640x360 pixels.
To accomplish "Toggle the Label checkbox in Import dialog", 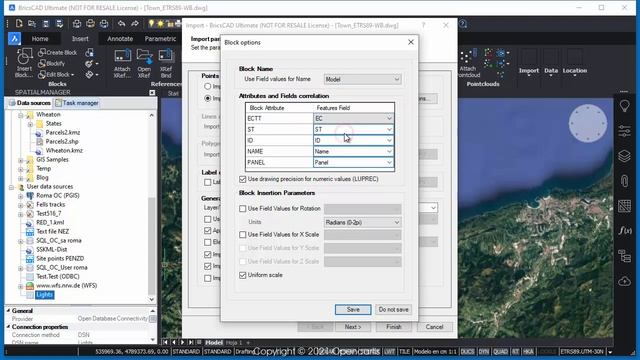I will (208, 182).
